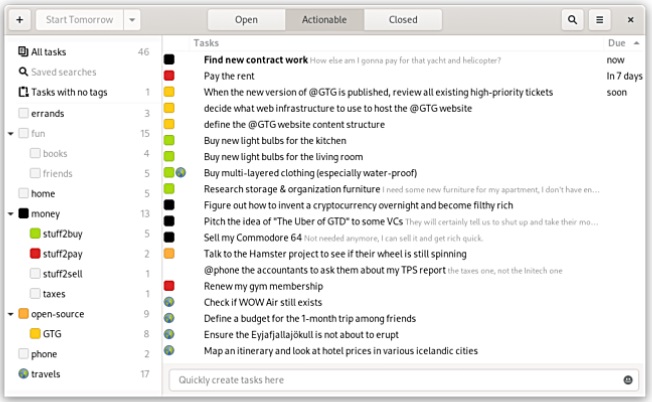This screenshot has height=402, width=652.
Task: Click the yellow GTG color swatch
Action: pyautogui.click(x=35, y=333)
